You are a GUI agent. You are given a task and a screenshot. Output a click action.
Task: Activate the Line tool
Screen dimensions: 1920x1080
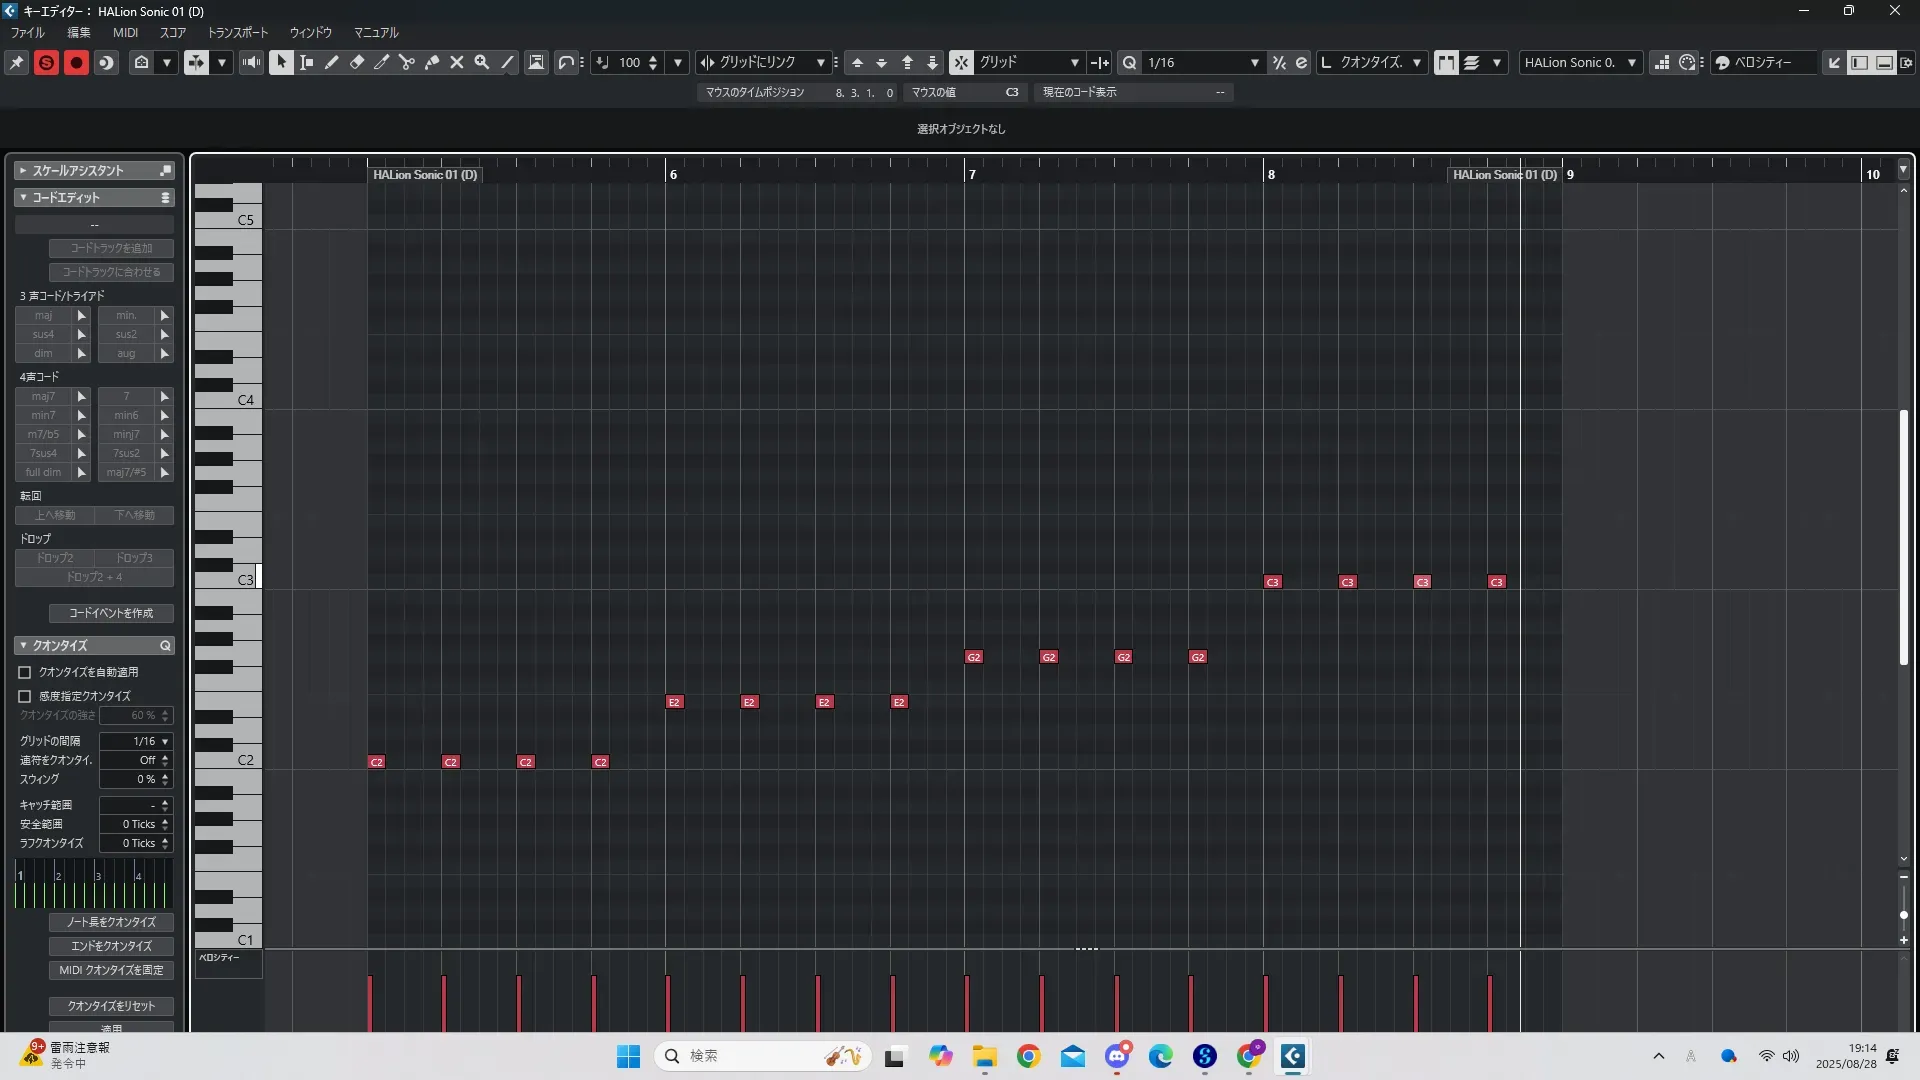pyautogui.click(x=508, y=62)
